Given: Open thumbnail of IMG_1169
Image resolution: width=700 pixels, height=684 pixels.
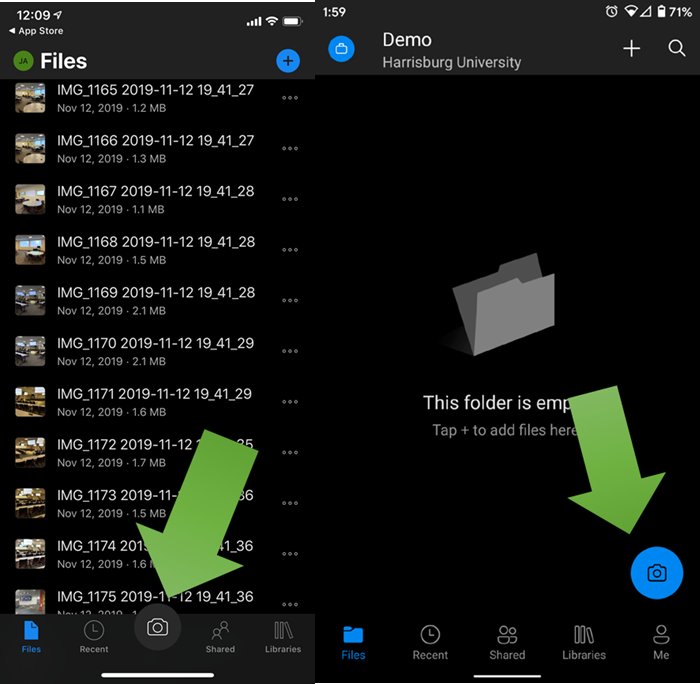Looking at the screenshot, I should [30, 300].
